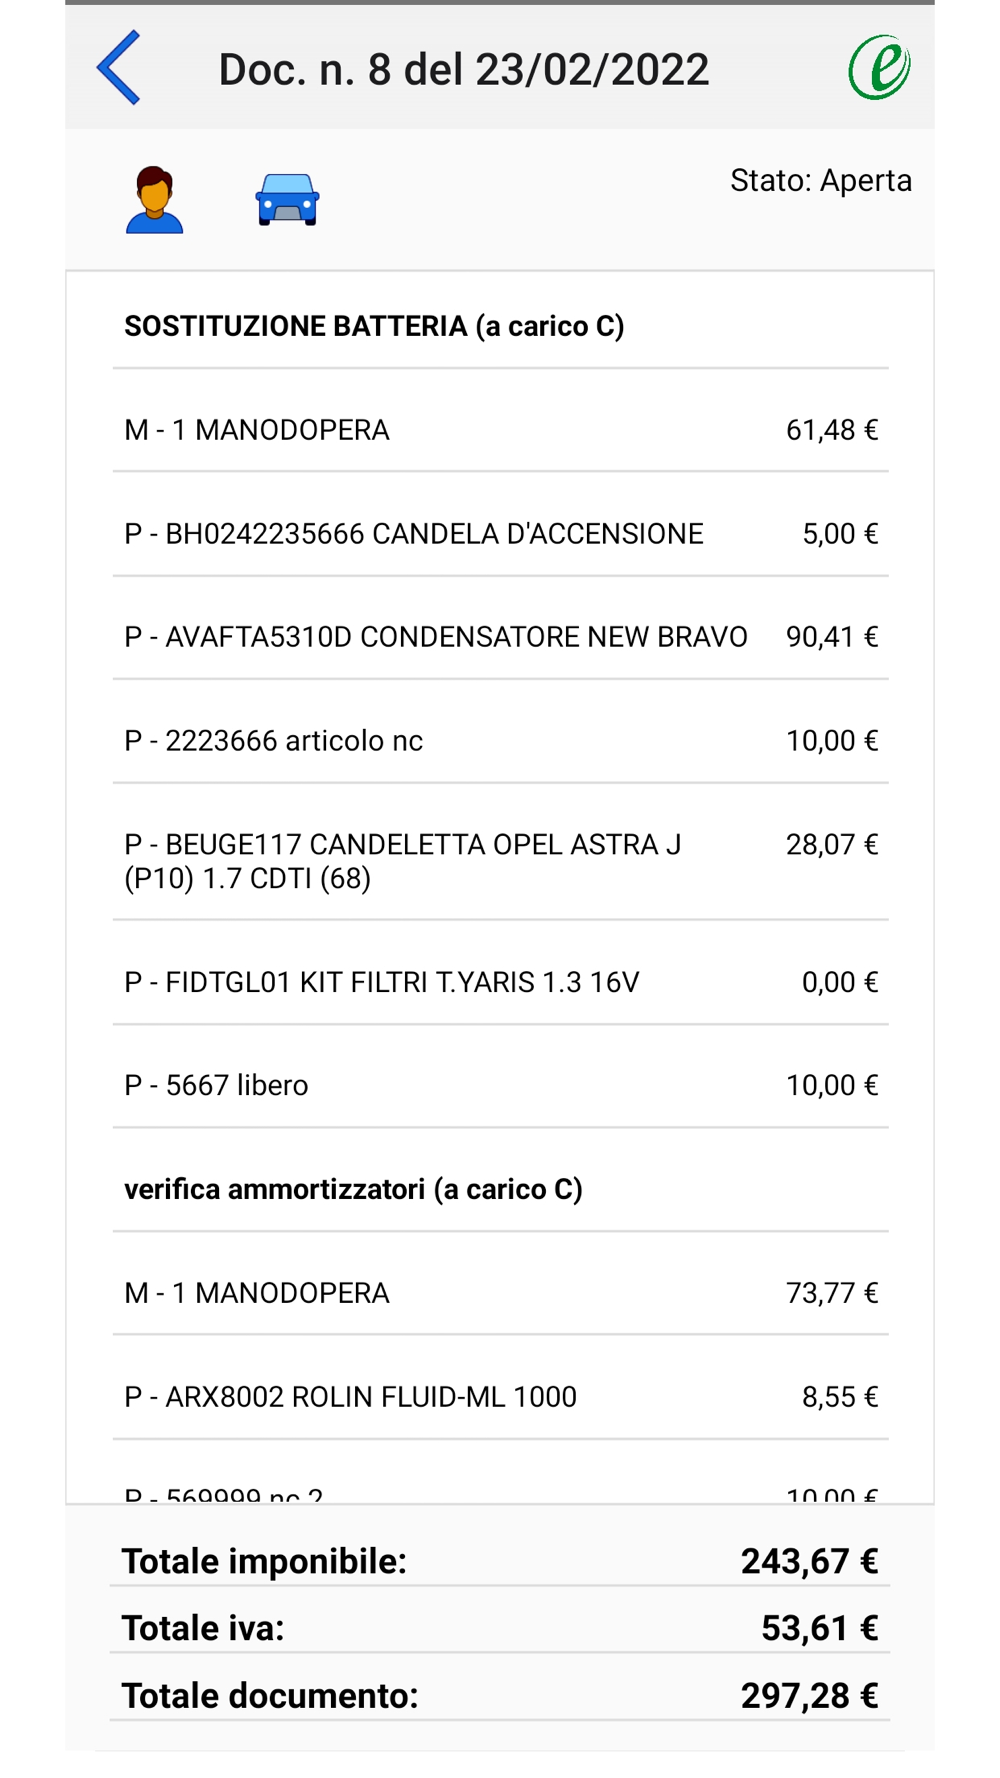
Task: Tap the Totale iva line
Action: pyautogui.click(x=500, y=1628)
